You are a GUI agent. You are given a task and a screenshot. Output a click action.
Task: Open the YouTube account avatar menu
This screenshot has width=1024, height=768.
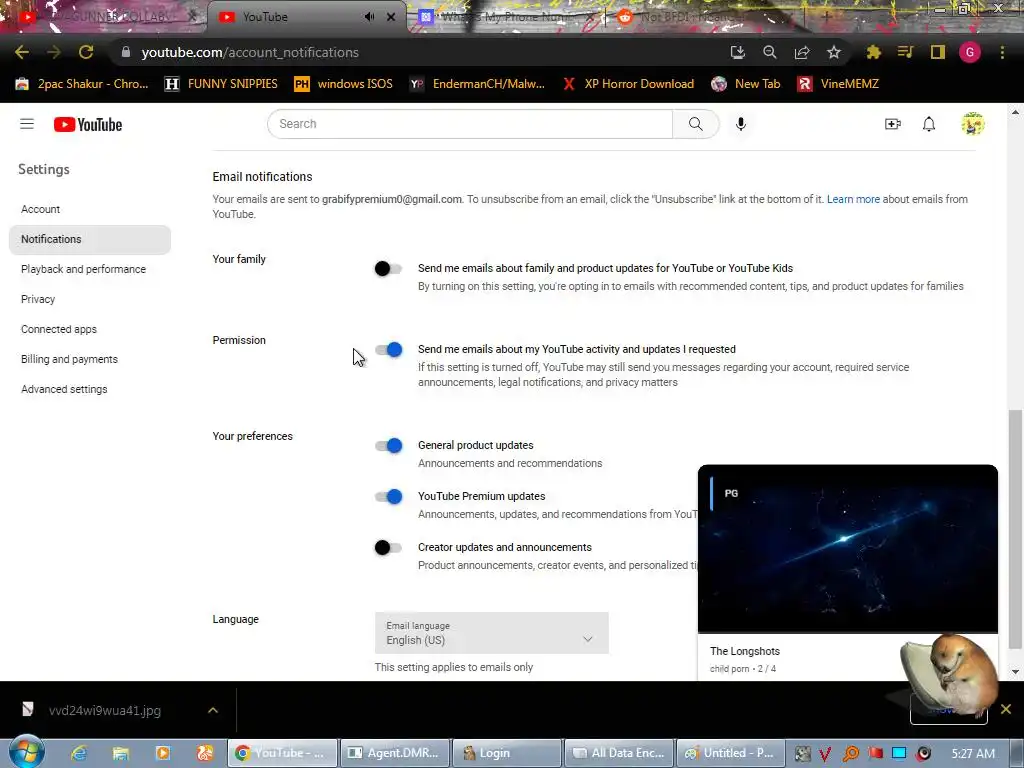[972, 124]
